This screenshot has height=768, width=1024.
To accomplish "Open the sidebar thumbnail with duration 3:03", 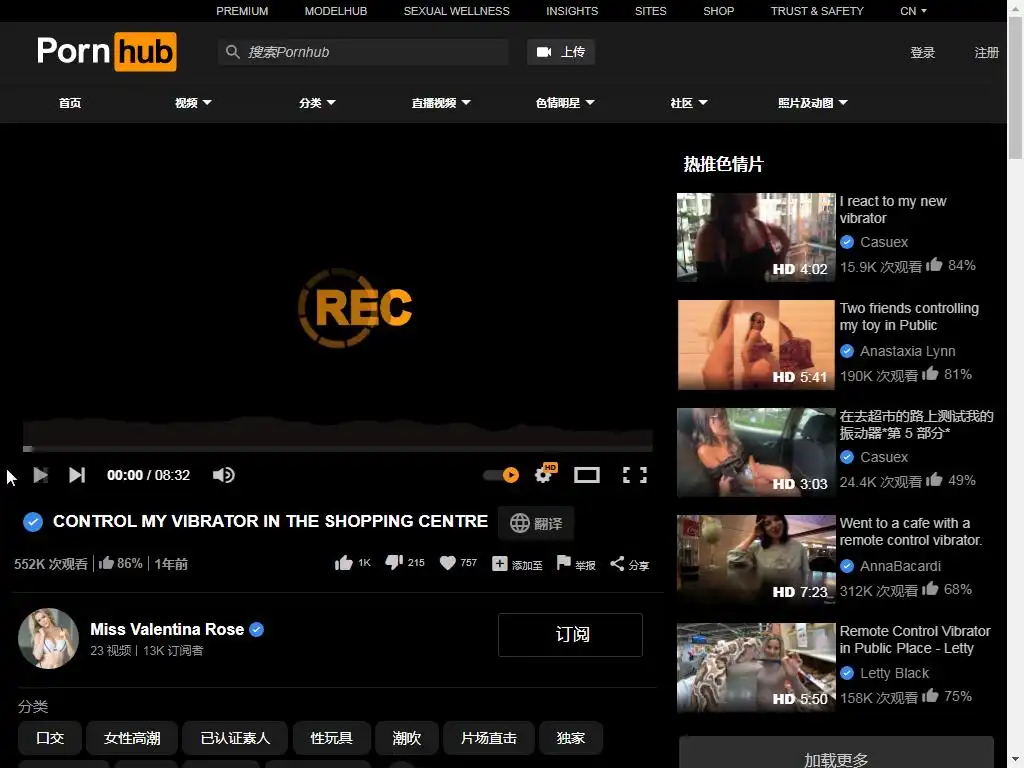I will pyautogui.click(x=756, y=452).
